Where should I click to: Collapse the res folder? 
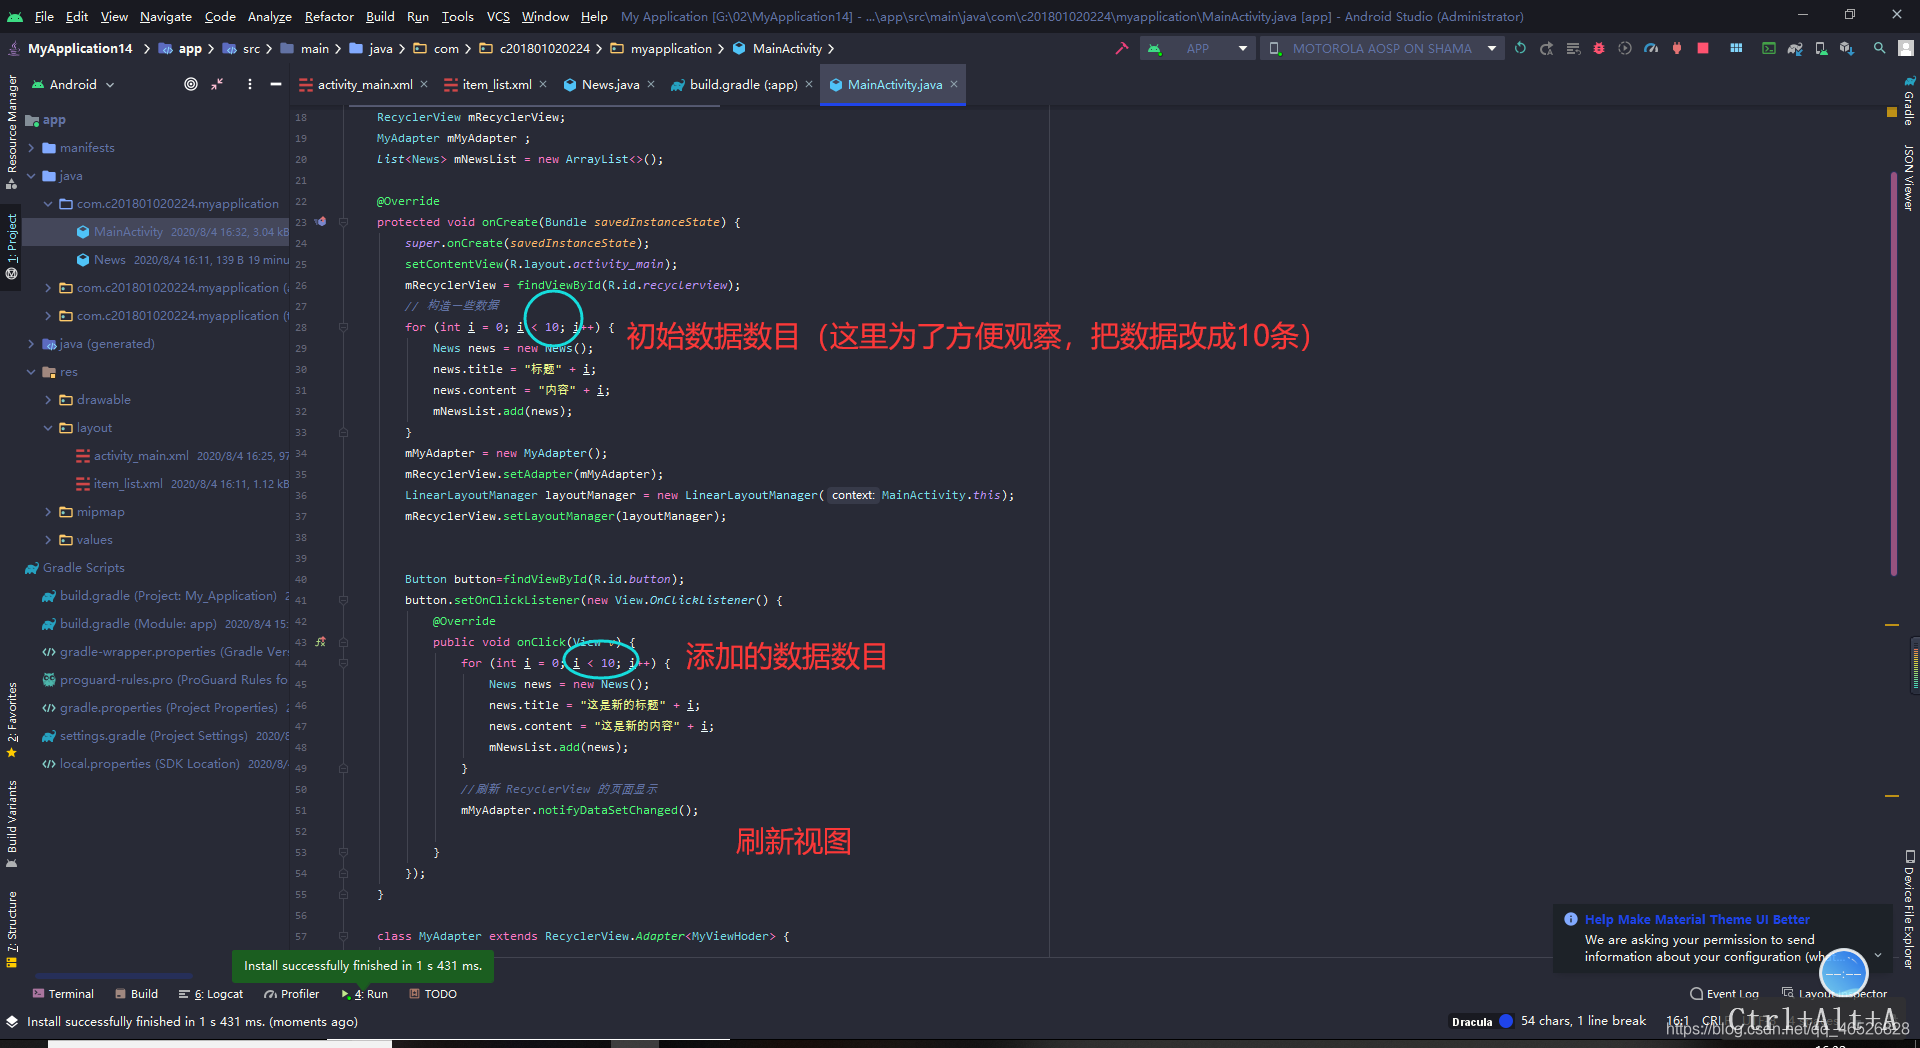[x=31, y=372]
